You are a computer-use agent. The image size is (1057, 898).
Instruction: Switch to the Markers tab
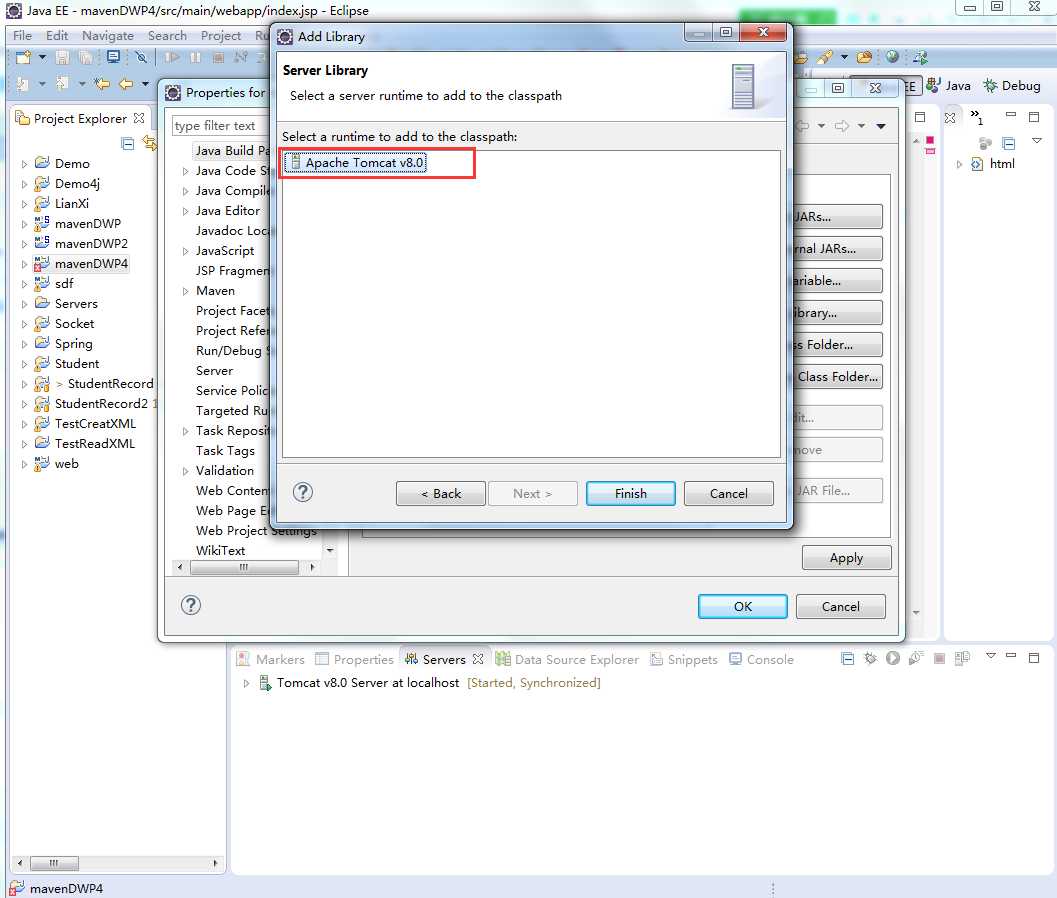click(271, 659)
